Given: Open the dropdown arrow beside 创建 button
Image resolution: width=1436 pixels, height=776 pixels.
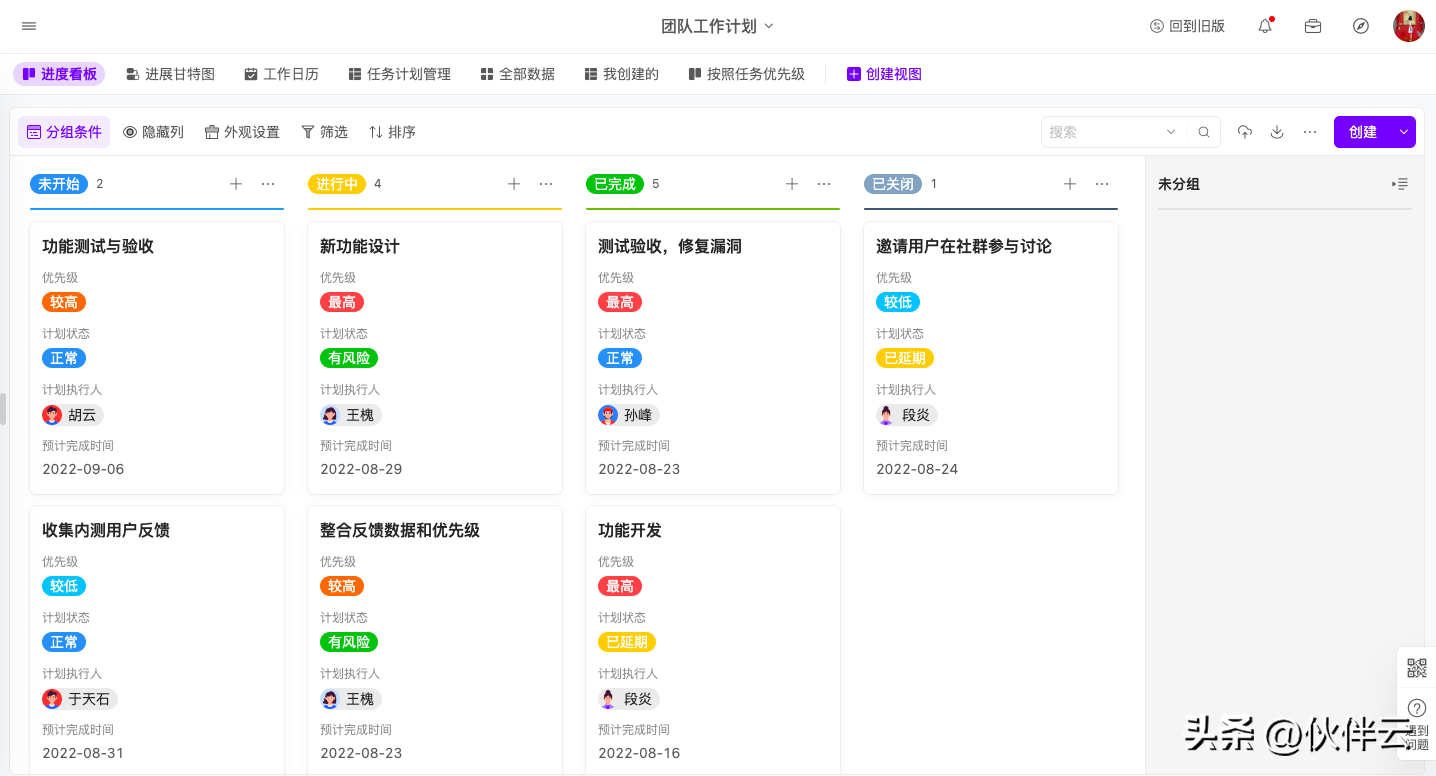Looking at the screenshot, I should coord(1404,132).
